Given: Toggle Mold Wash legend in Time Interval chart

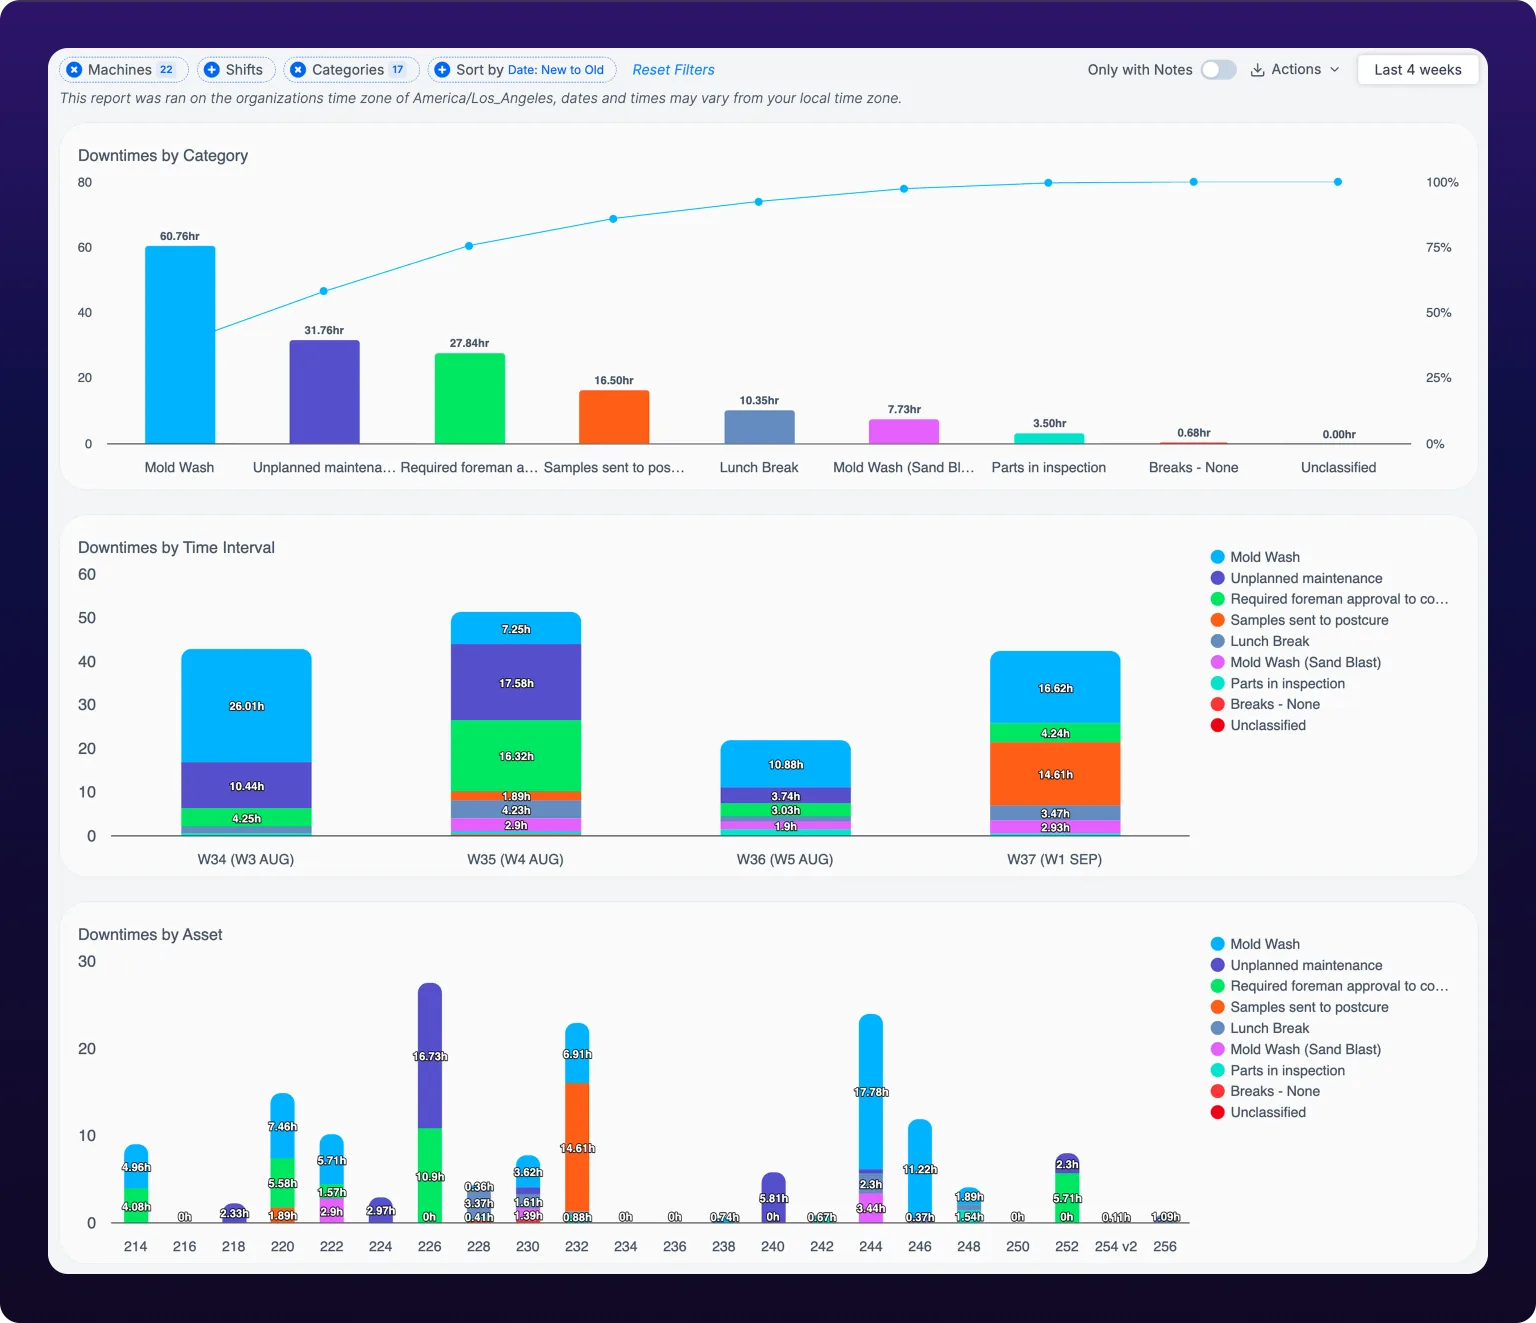Looking at the screenshot, I should click(1255, 557).
